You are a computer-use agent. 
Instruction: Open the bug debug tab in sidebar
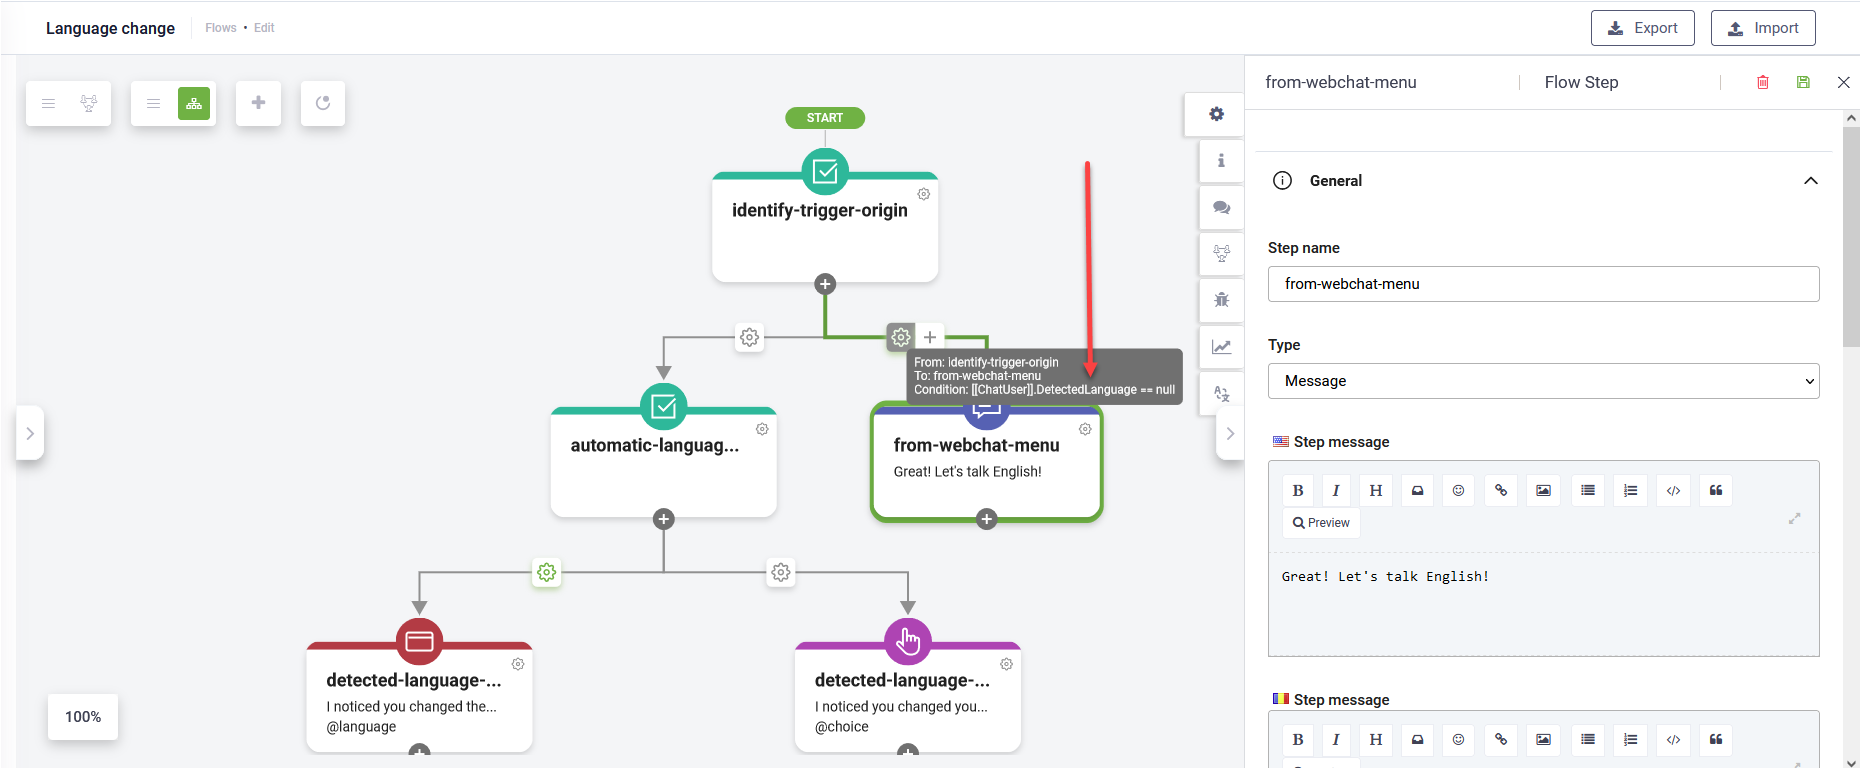click(1221, 300)
